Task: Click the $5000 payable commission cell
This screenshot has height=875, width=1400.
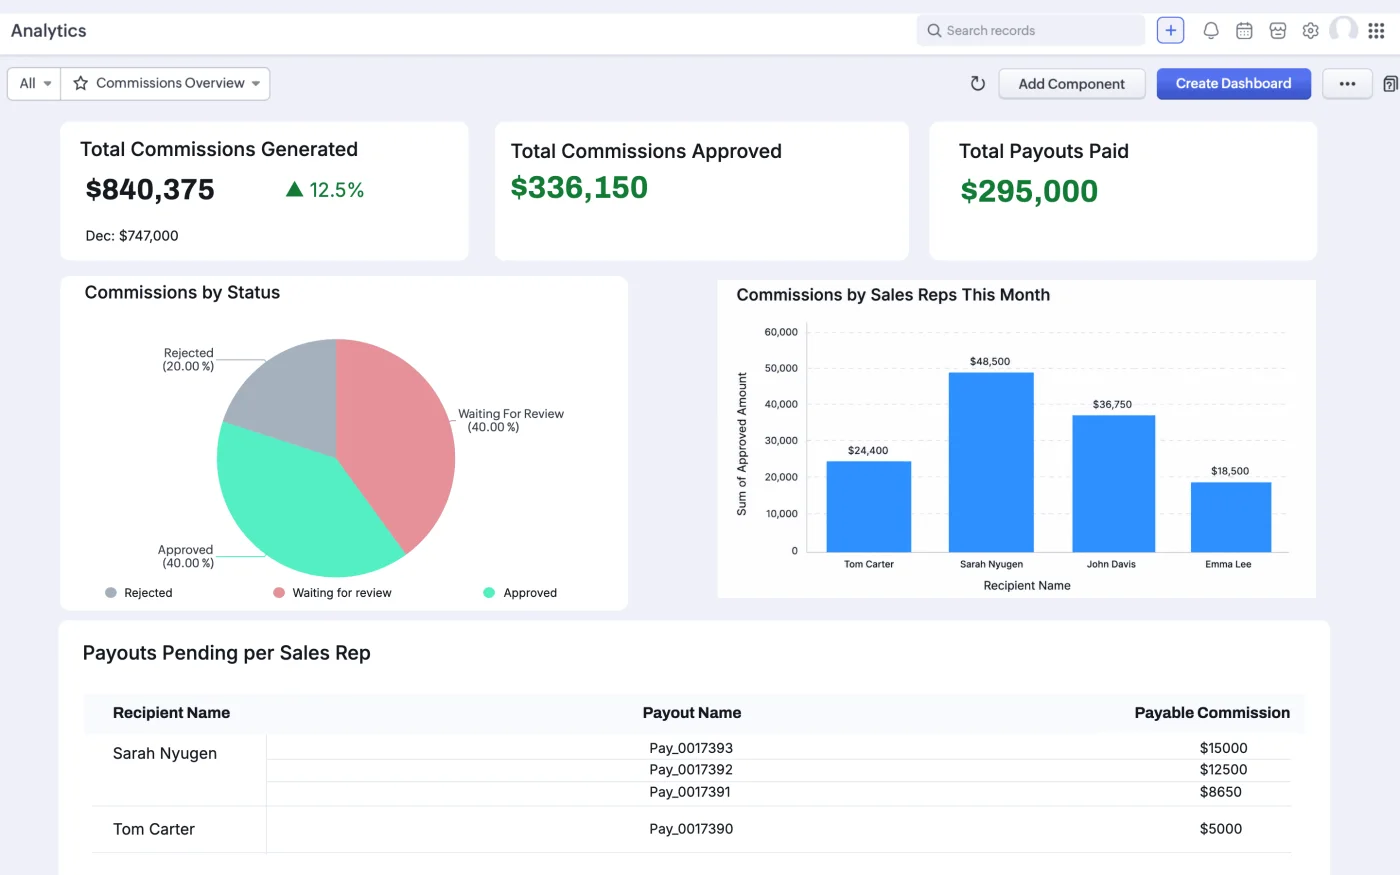Action: 1220,829
